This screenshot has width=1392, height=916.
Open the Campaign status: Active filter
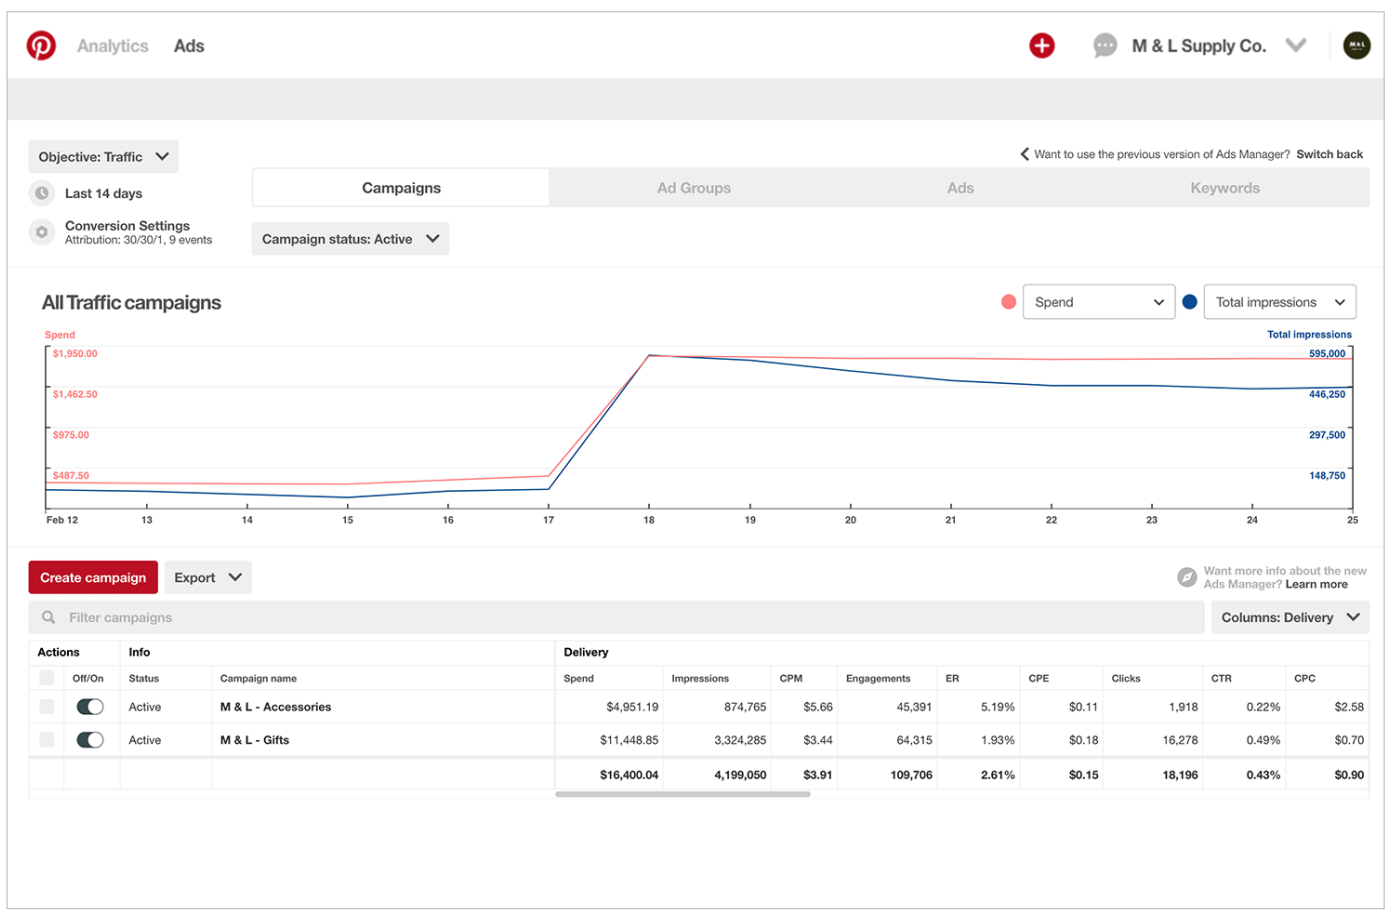tap(350, 238)
